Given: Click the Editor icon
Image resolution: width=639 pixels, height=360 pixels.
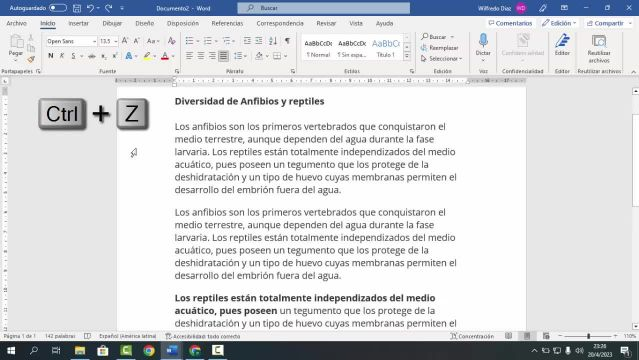Looking at the screenshot, I should (x=562, y=41).
